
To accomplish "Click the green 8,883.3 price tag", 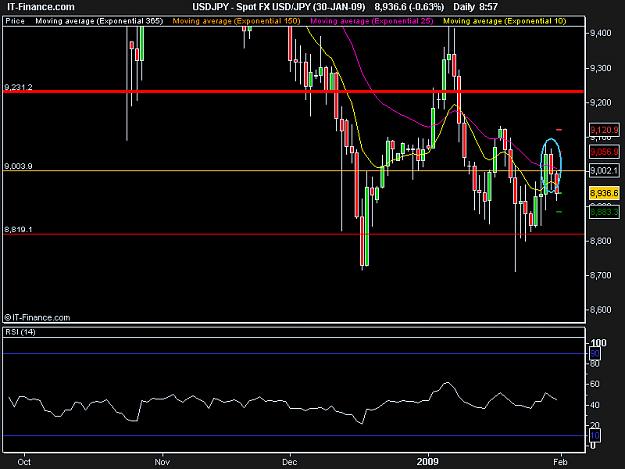I will [x=604, y=212].
